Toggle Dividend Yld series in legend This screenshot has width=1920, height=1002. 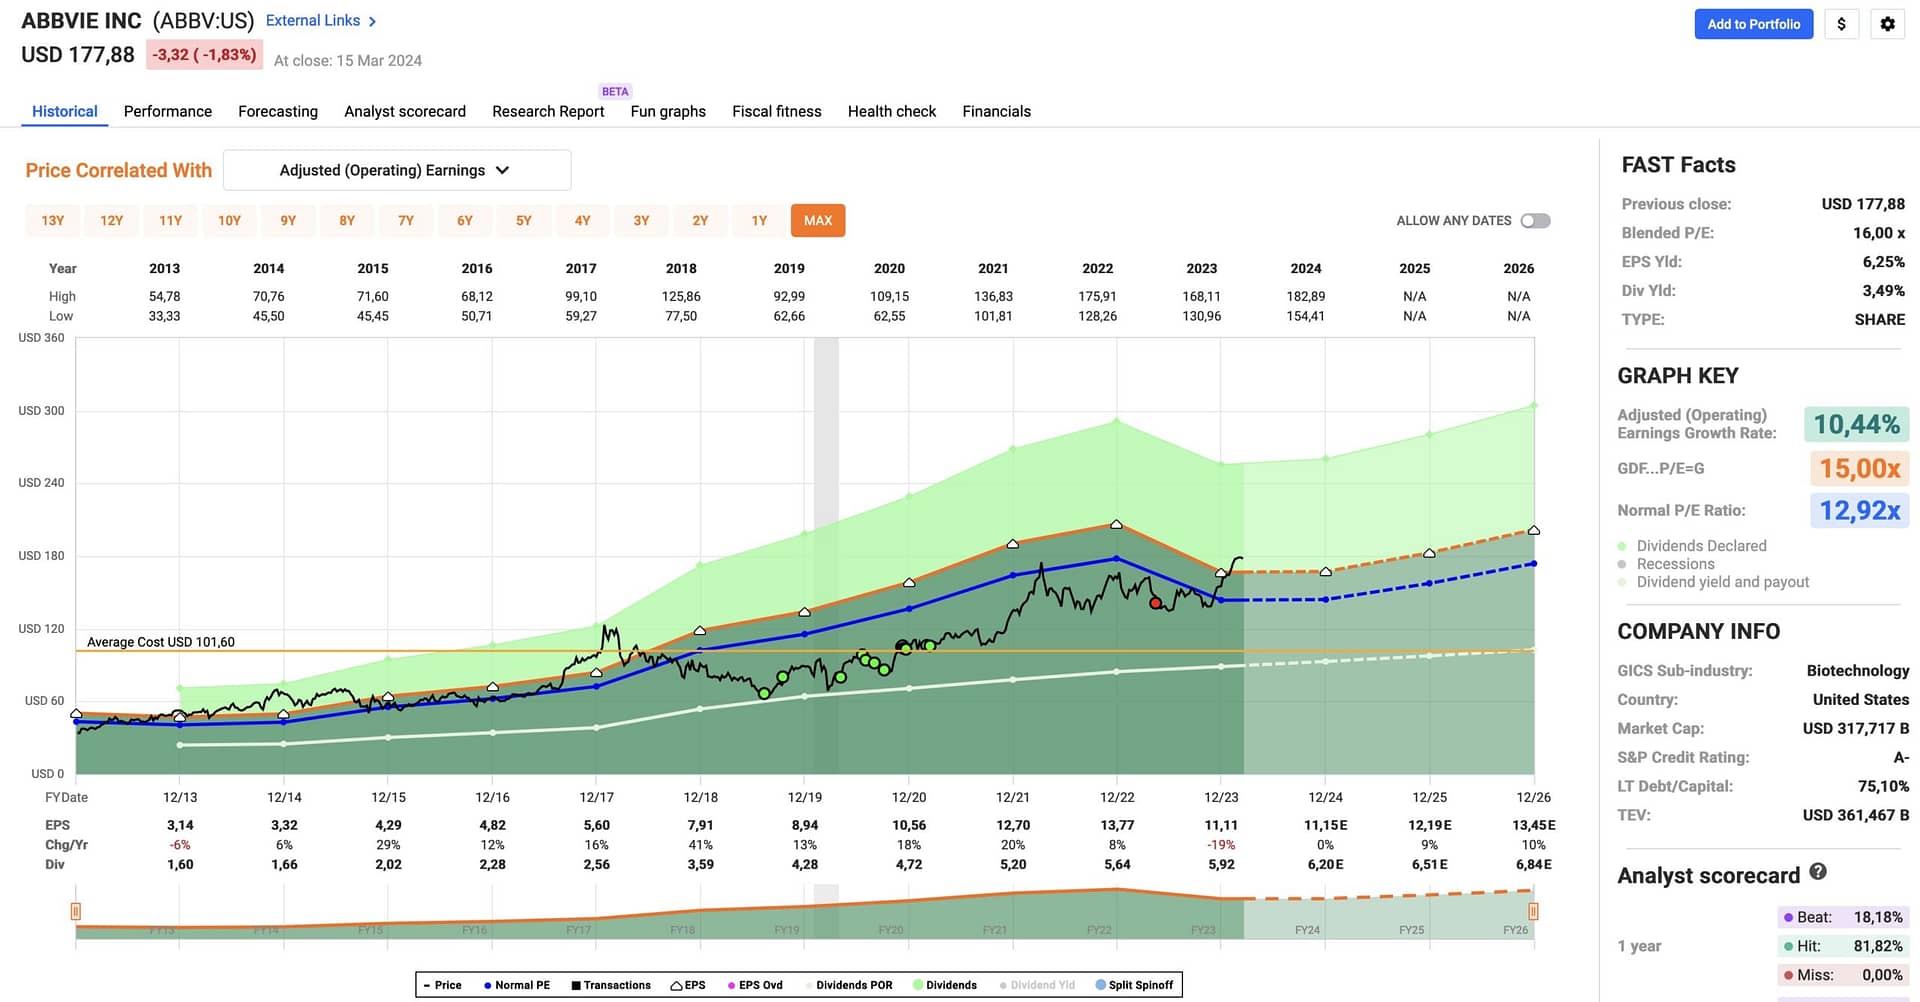1037,985
